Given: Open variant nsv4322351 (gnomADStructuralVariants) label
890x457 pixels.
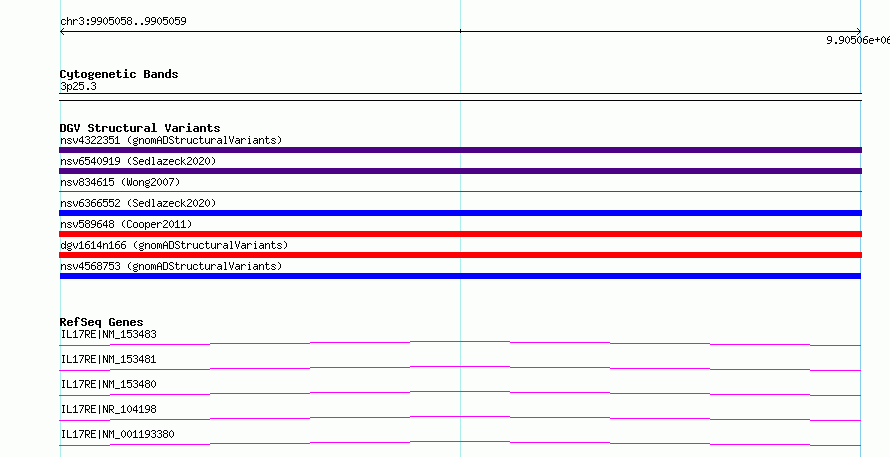Looking at the screenshot, I should click(171, 140).
